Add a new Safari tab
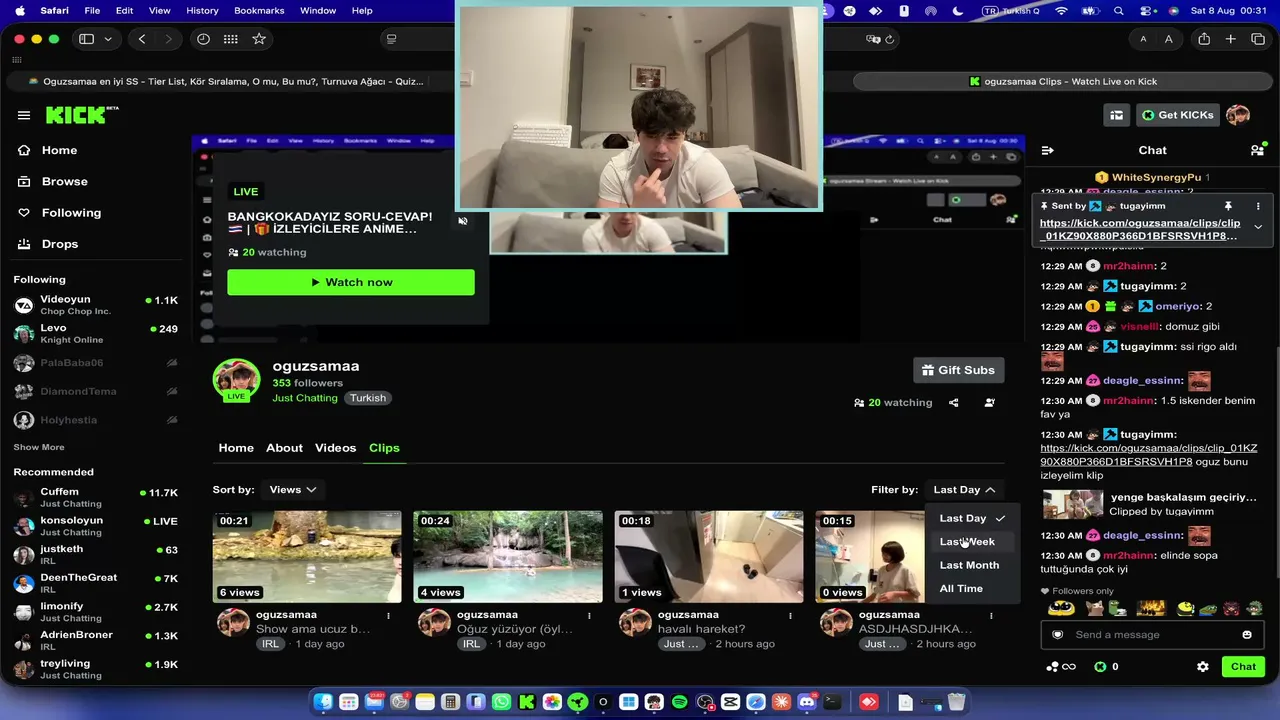 click(x=1231, y=39)
